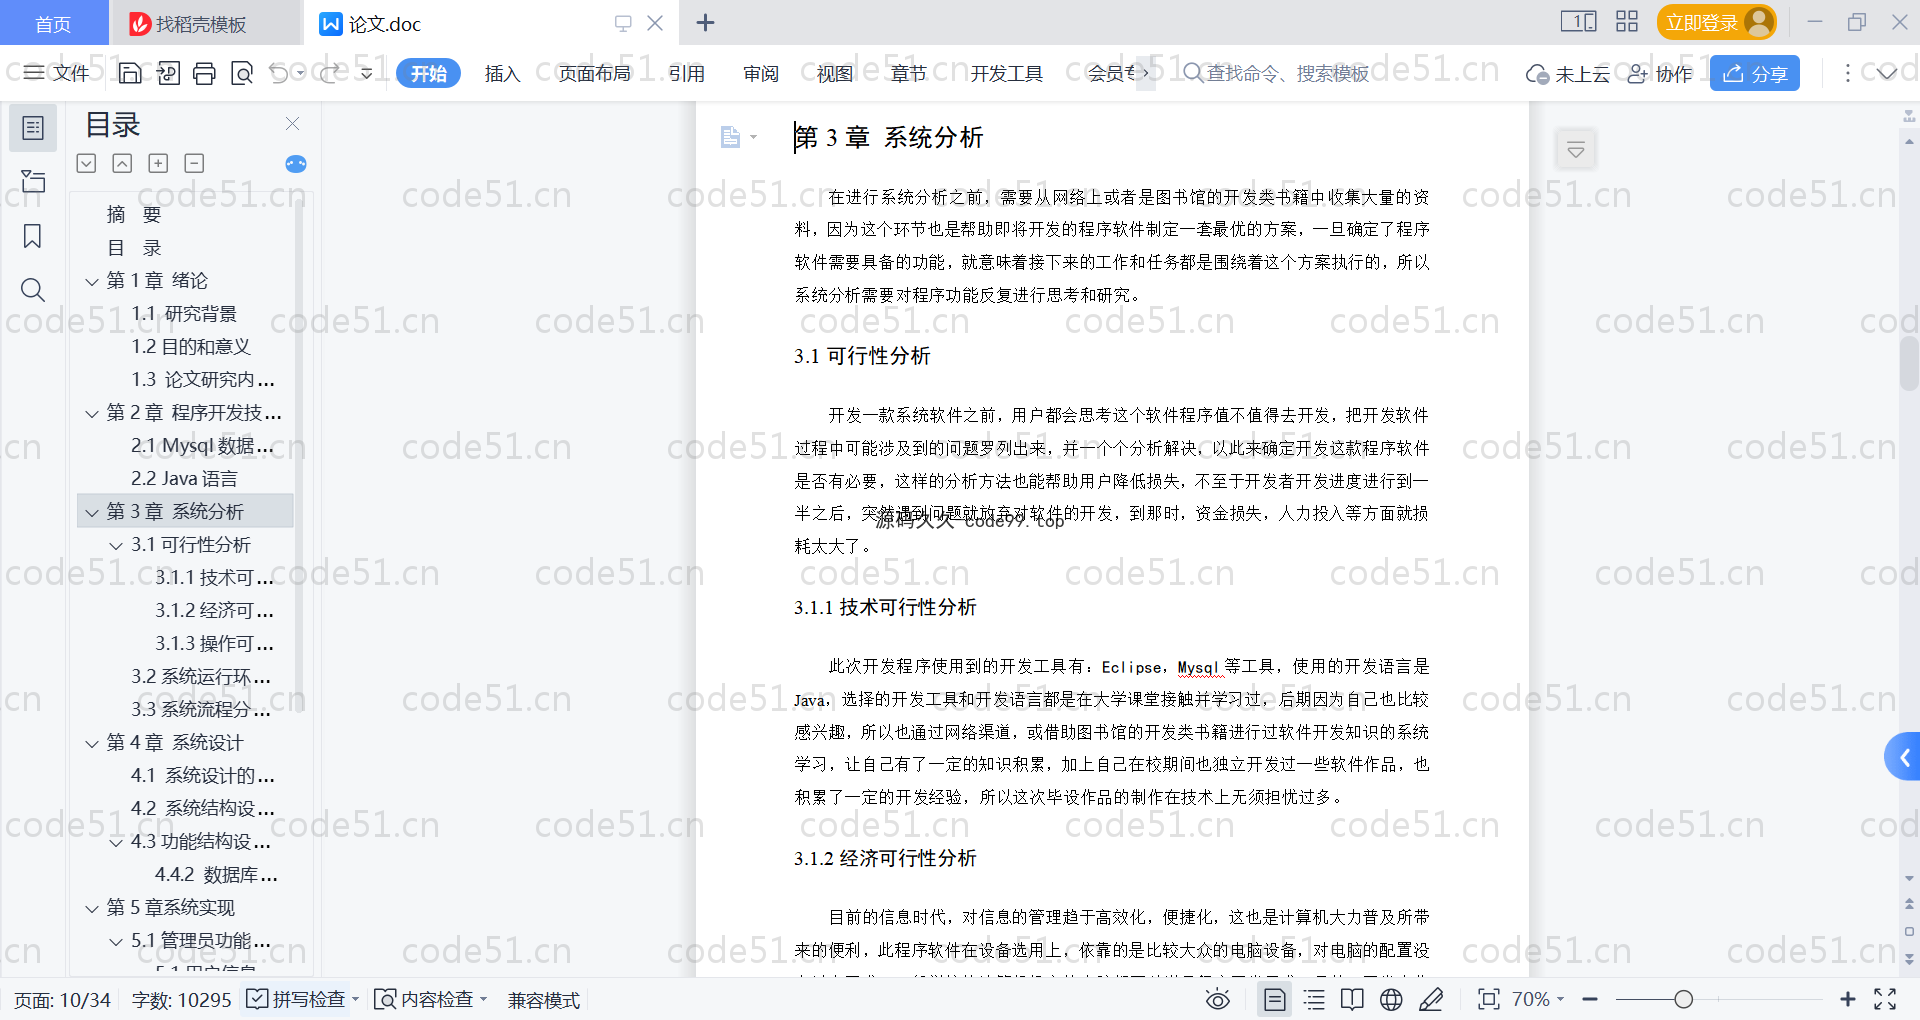
Task: Open the 文件 menu
Action: pyautogui.click(x=56, y=73)
